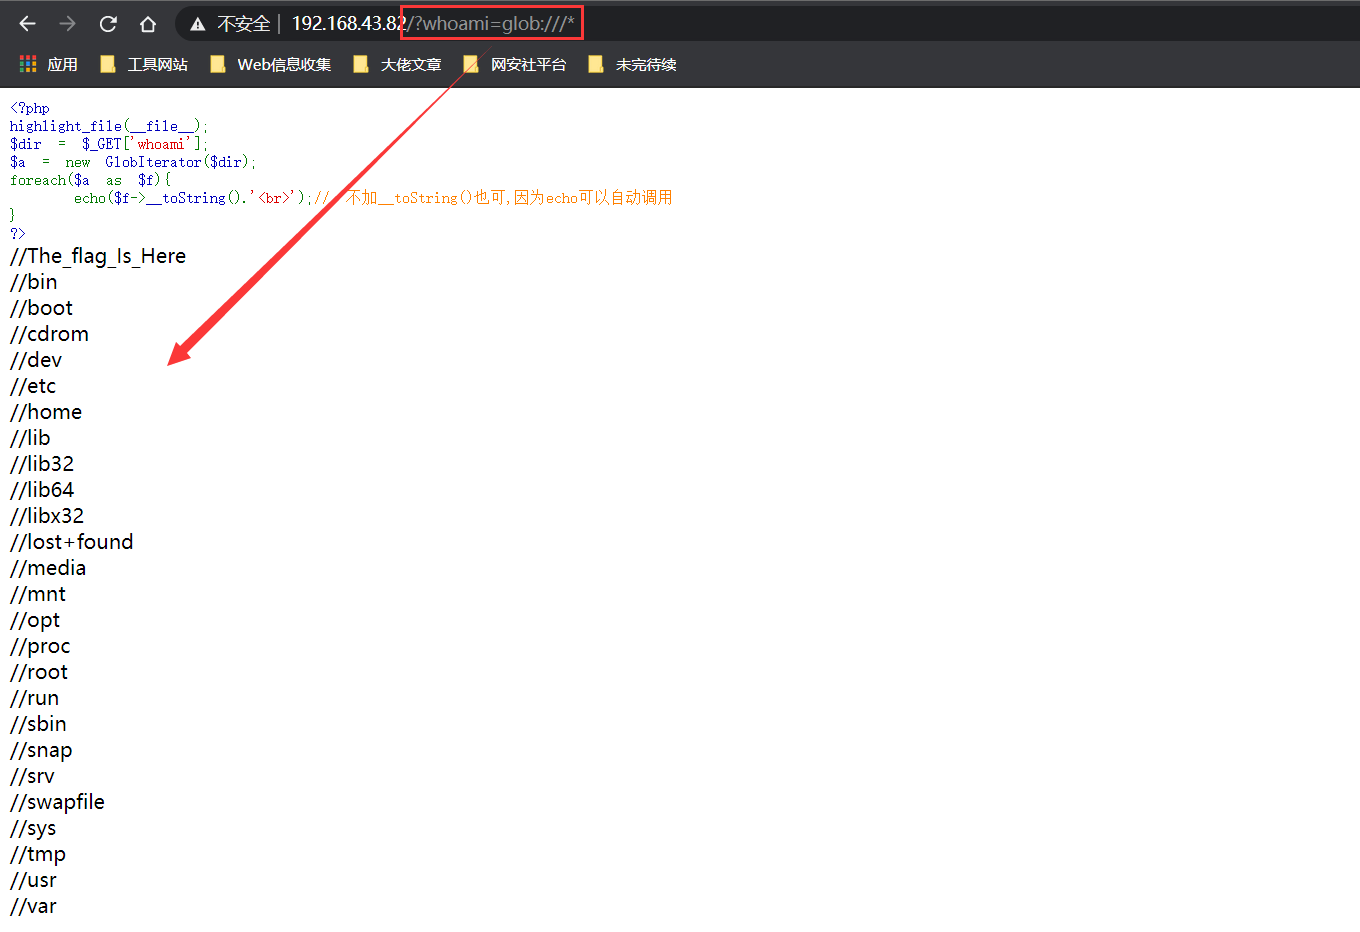Click the not-secure warning triangle icon
This screenshot has width=1360, height=932.
(198, 24)
